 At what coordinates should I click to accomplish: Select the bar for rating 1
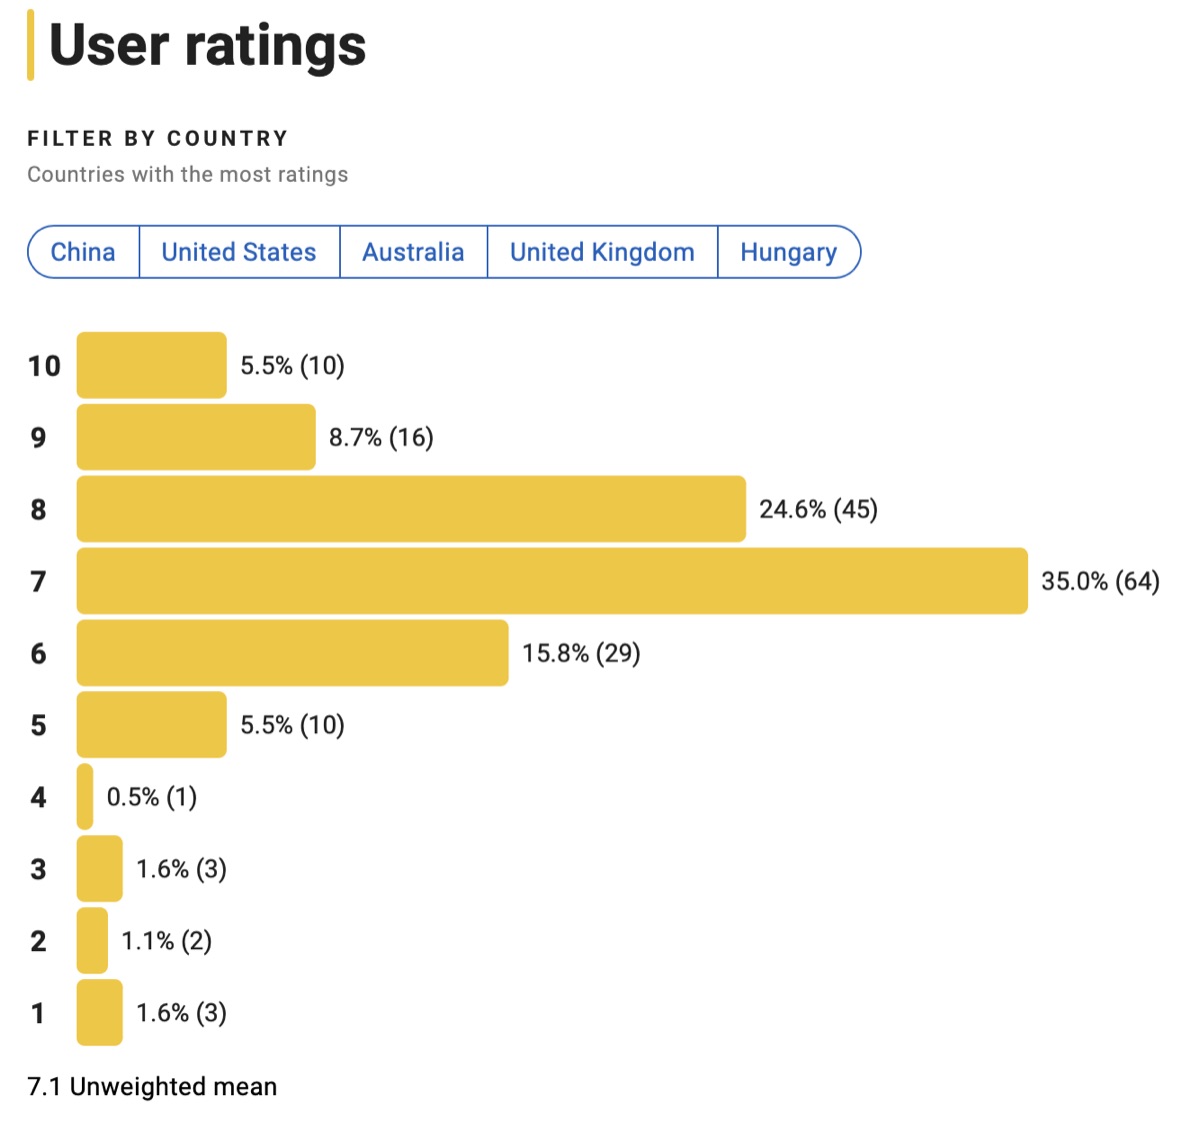[99, 1013]
